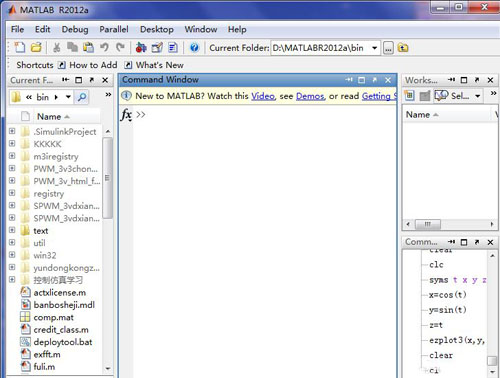Close the Command History panel
500x378 pixels.
point(490,242)
